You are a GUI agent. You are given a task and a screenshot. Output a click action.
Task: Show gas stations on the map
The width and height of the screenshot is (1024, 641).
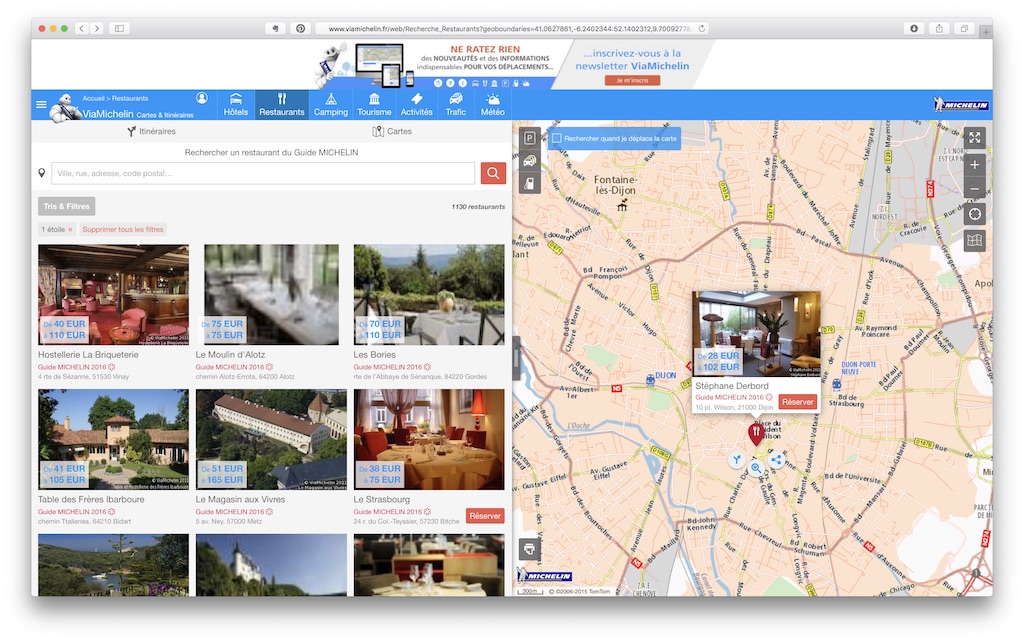point(530,182)
